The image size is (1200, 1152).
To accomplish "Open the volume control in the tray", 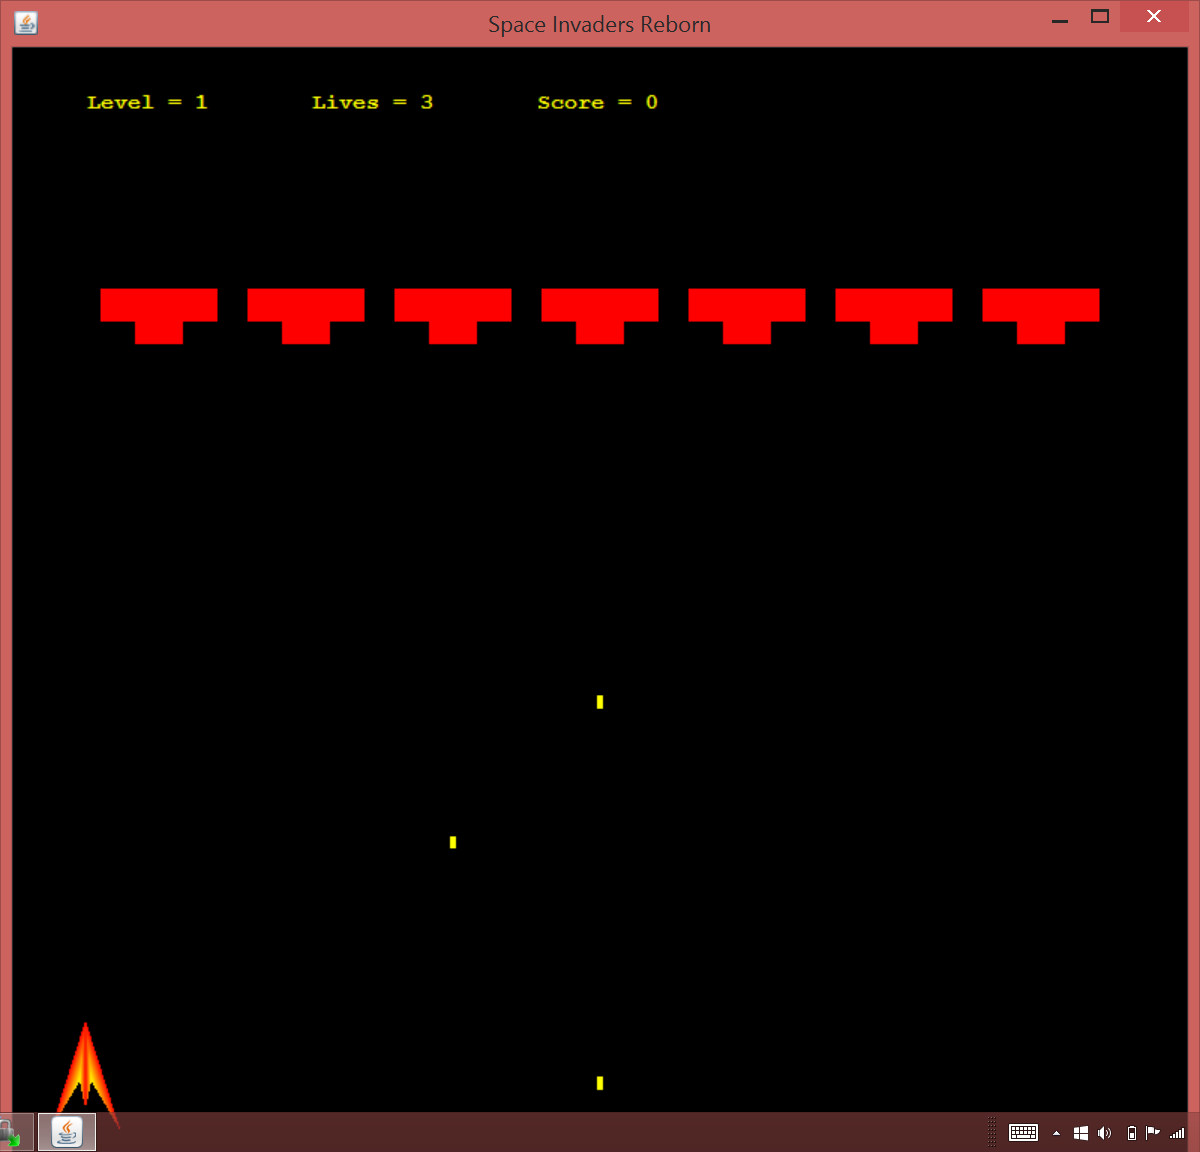I will click(x=1105, y=1133).
